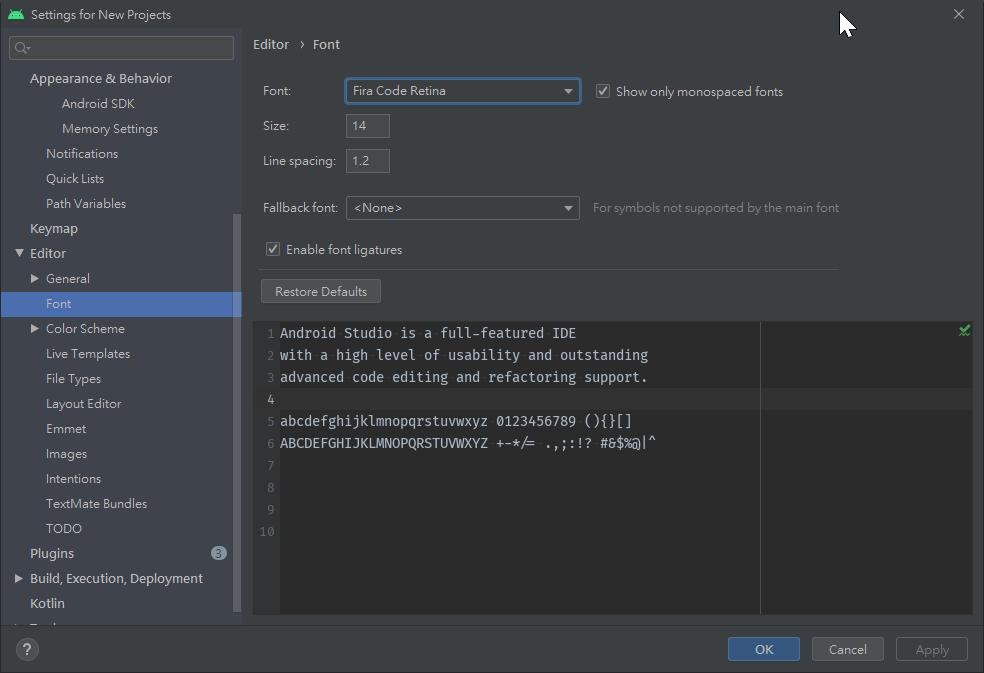Toggle Enable font ligatures checkbox
The image size is (984, 673).
(x=273, y=249)
